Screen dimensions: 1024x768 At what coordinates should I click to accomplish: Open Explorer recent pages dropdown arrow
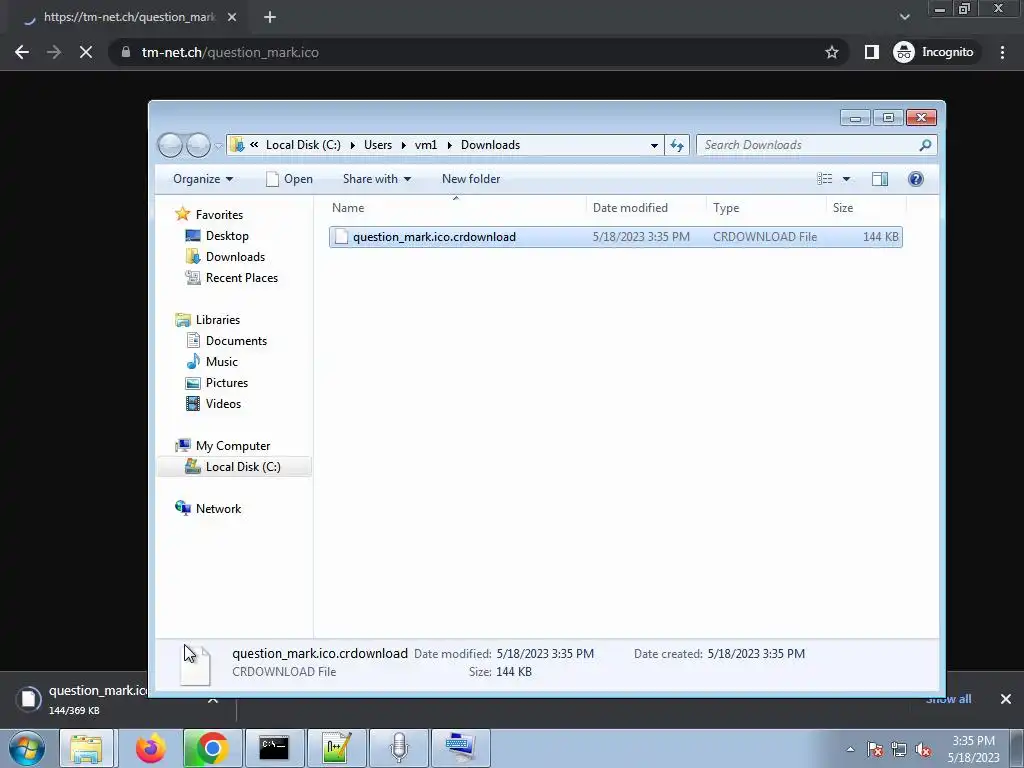pos(218,146)
